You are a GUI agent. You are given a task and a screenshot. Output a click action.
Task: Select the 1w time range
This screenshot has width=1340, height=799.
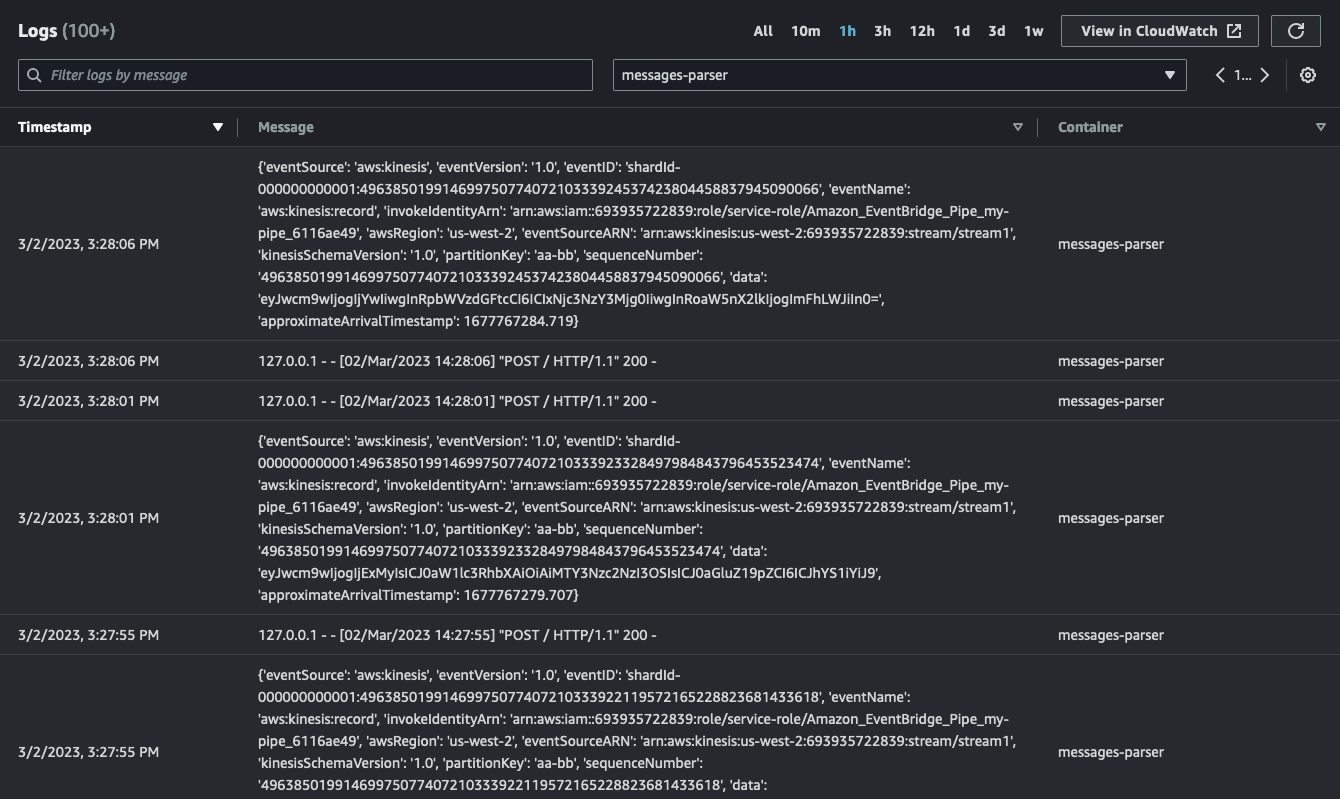[x=1034, y=31]
